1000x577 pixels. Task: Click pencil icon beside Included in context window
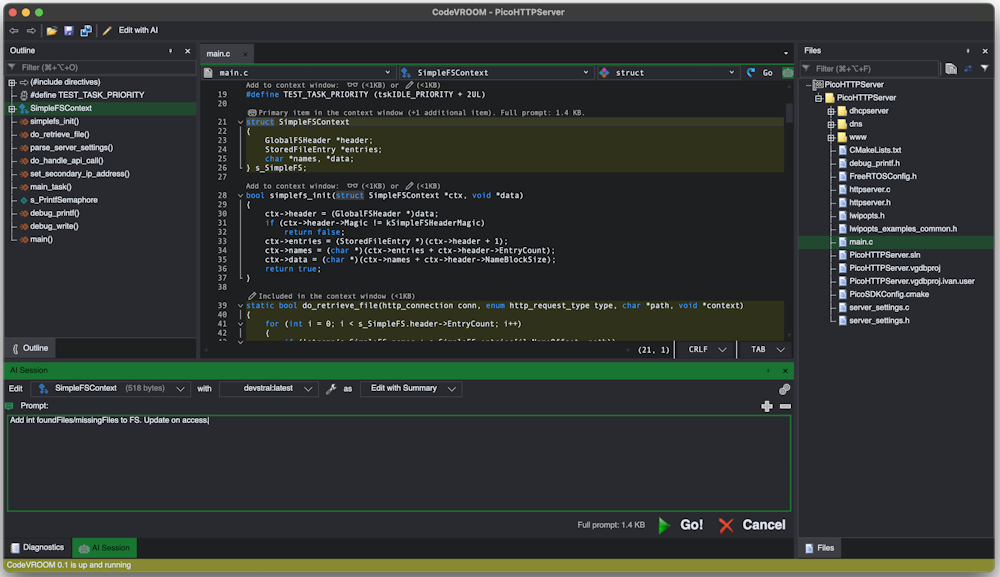point(252,296)
